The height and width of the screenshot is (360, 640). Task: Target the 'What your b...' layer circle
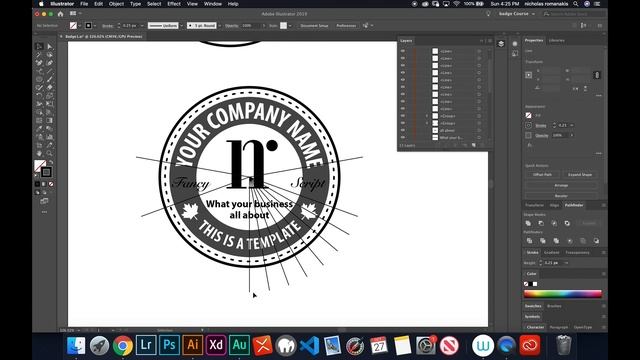tap(479, 138)
